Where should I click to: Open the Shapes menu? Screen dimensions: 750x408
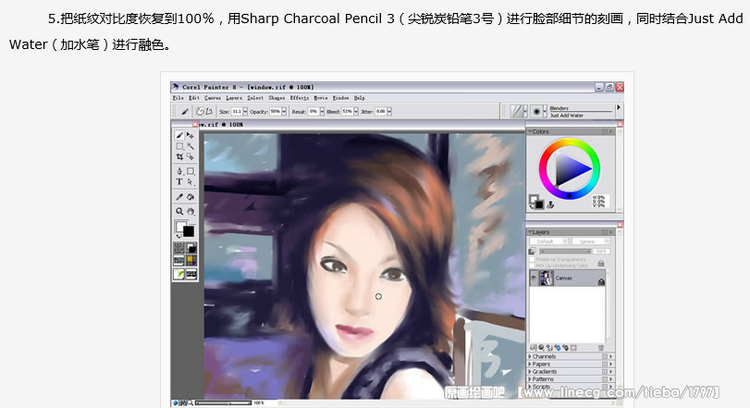tap(276, 98)
